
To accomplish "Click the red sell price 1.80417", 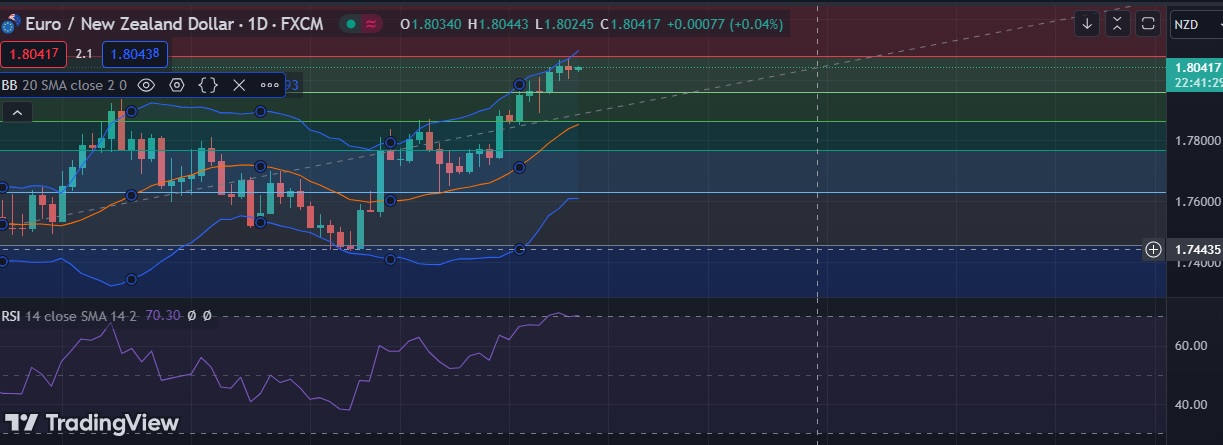I will pos(33,54).
